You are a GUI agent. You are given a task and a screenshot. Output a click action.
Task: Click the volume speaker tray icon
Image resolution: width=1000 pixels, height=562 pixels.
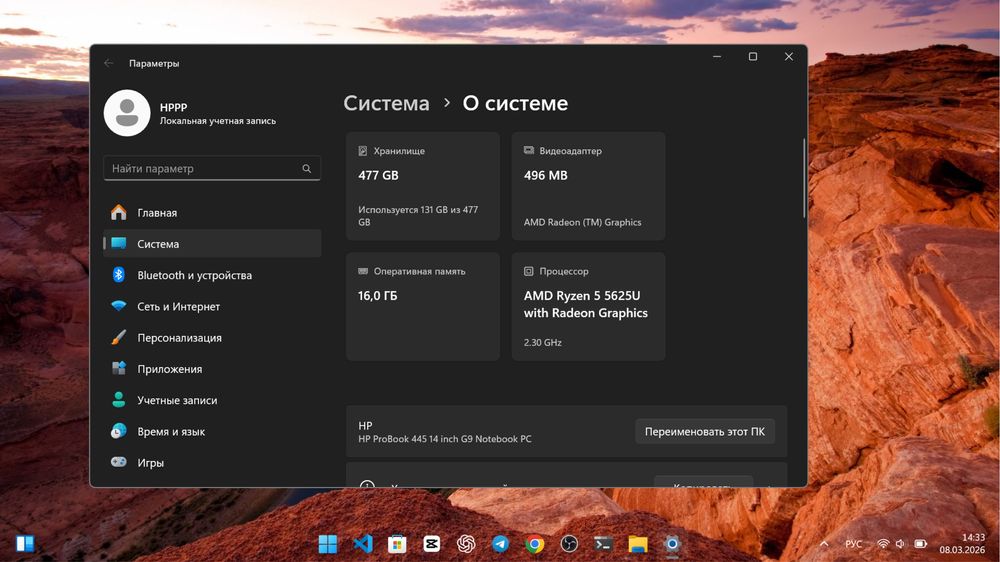tap(900, 544)
